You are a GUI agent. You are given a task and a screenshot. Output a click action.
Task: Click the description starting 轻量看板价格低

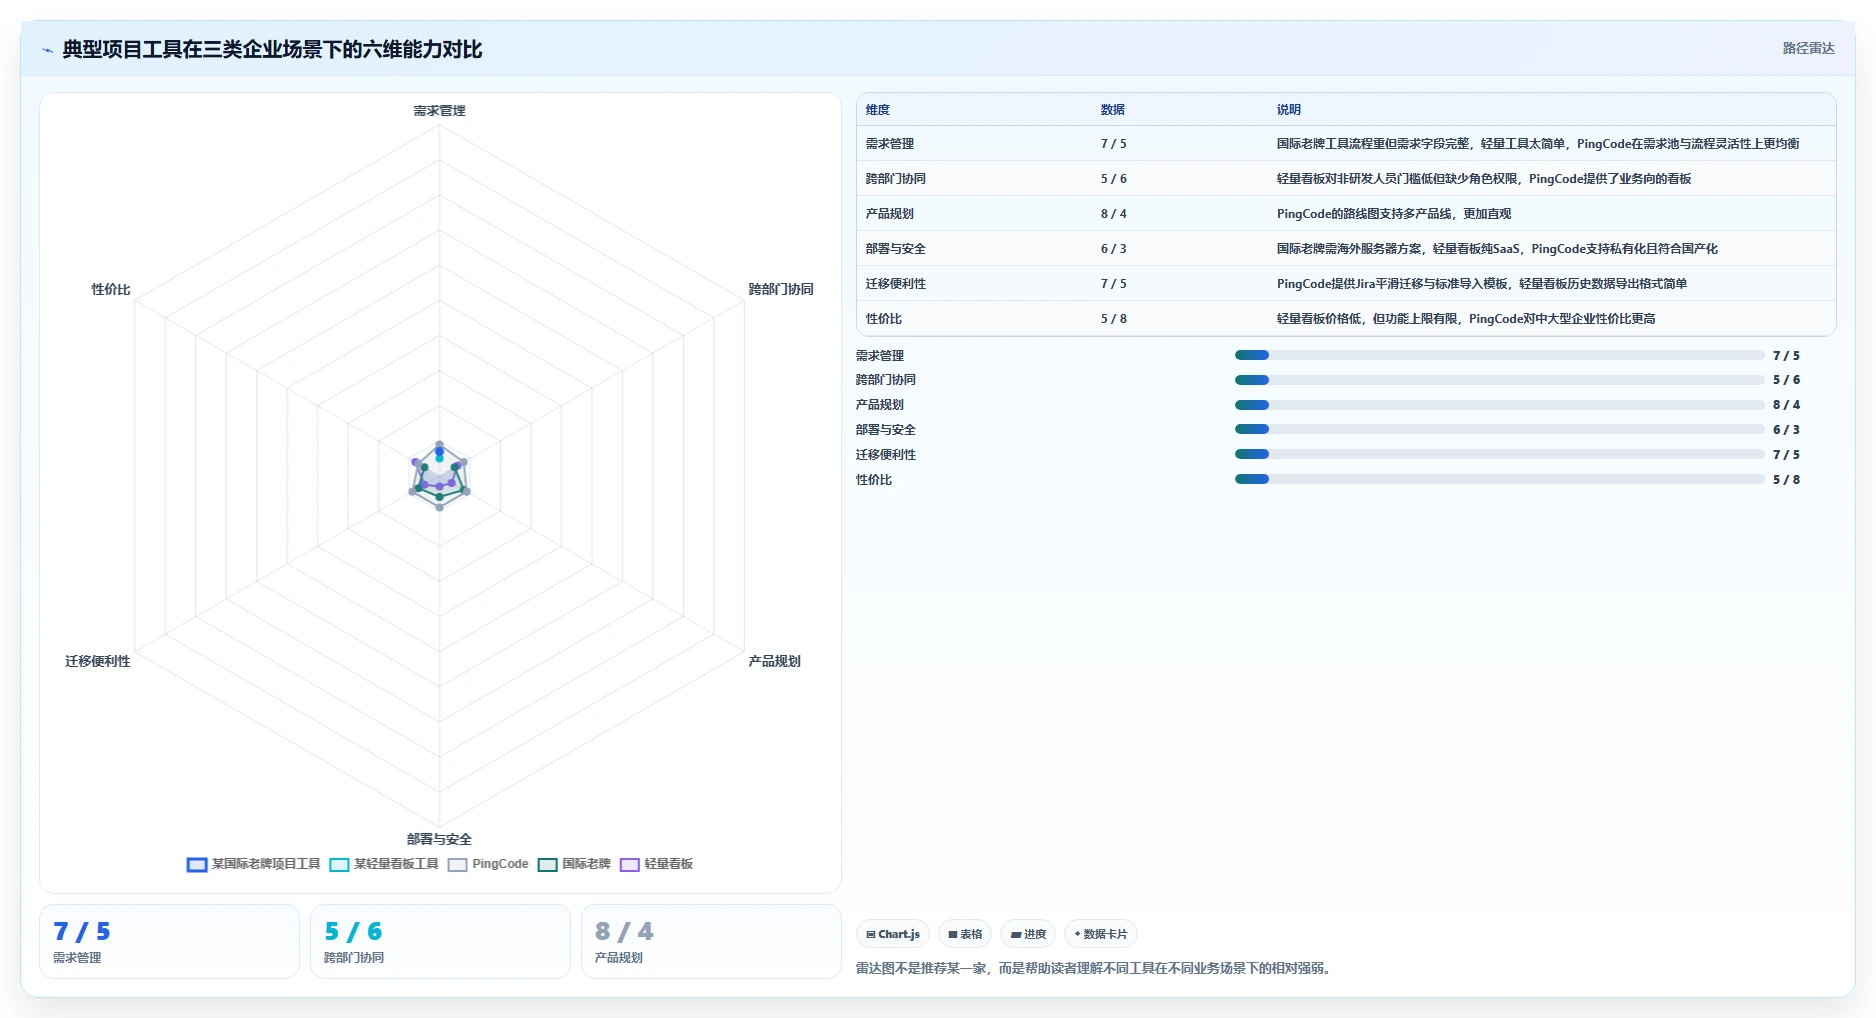coord(1466,319)
